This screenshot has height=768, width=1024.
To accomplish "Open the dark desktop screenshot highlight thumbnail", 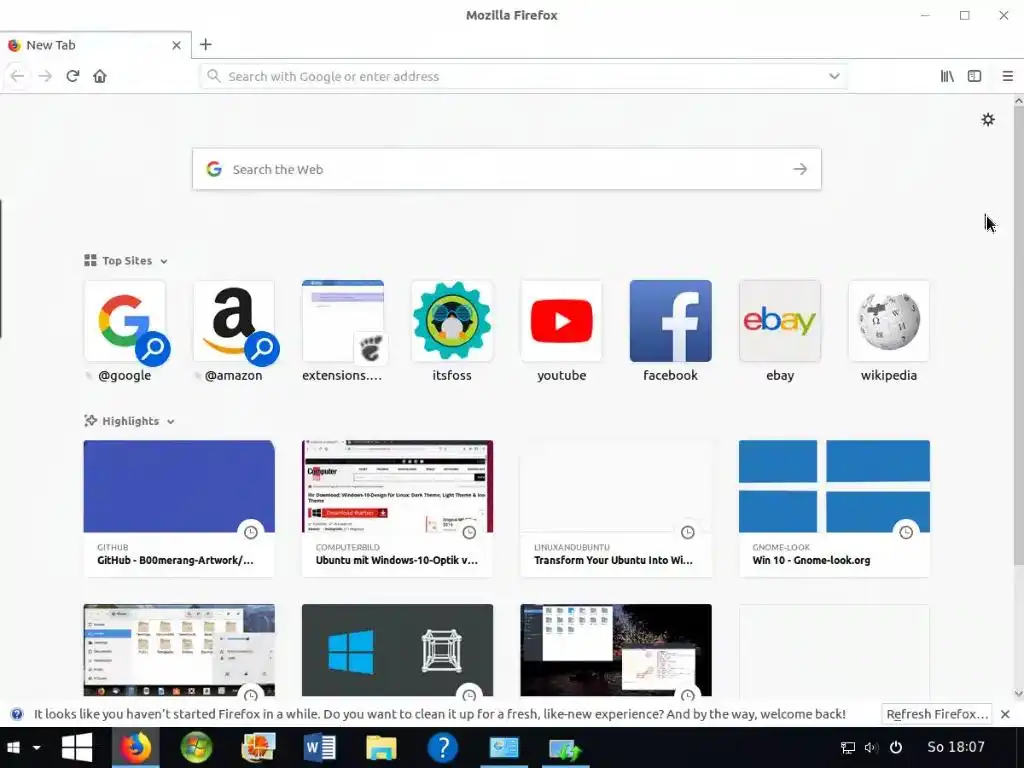I will click(616, 650).
